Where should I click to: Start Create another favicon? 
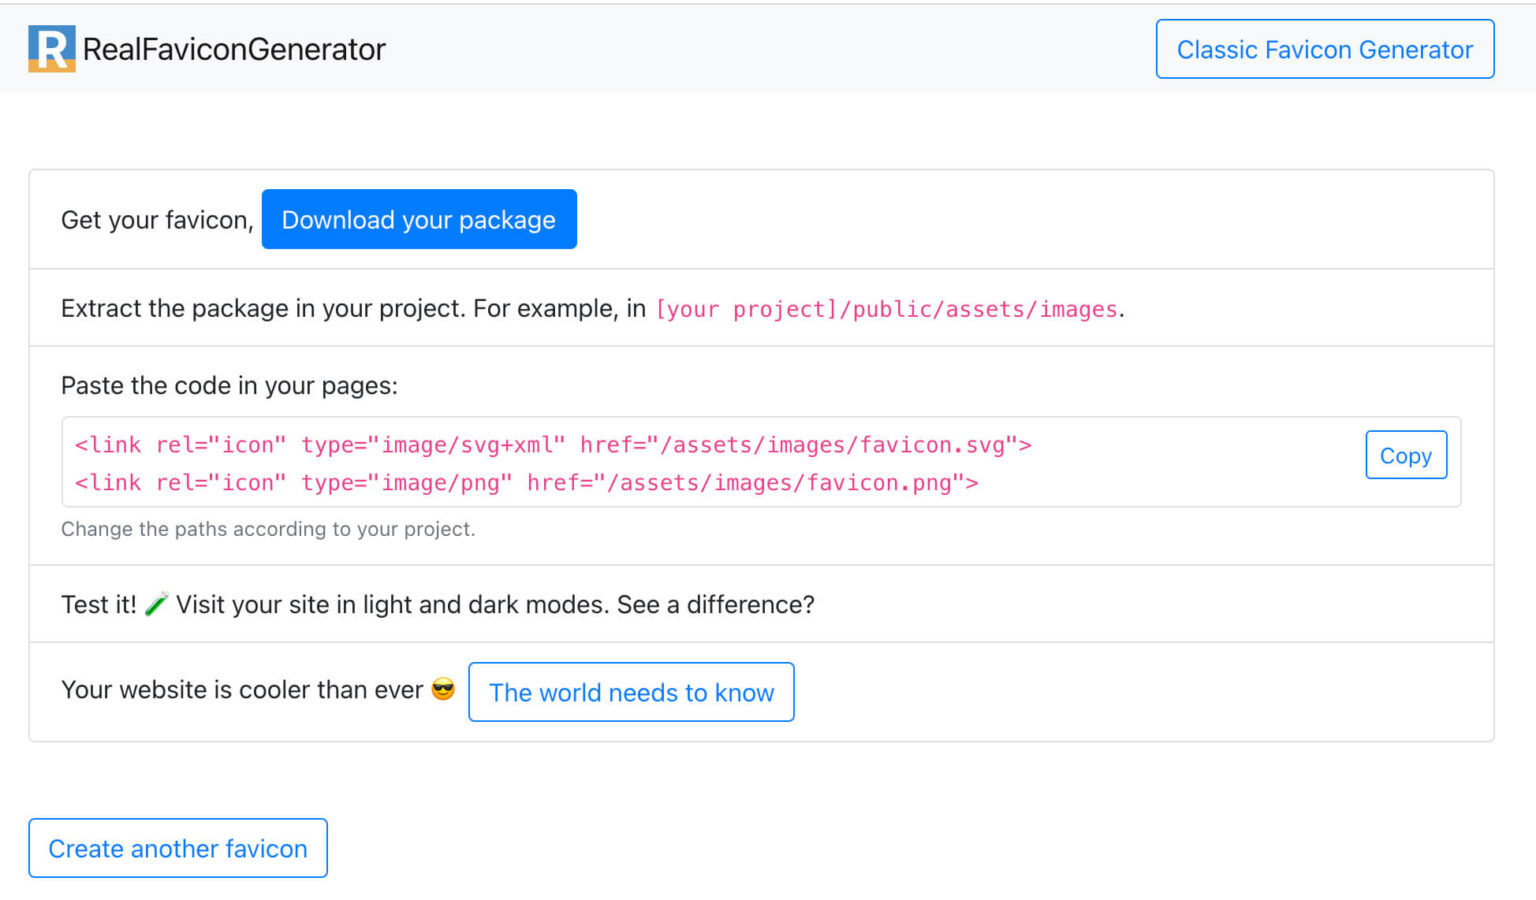point(177,848)
